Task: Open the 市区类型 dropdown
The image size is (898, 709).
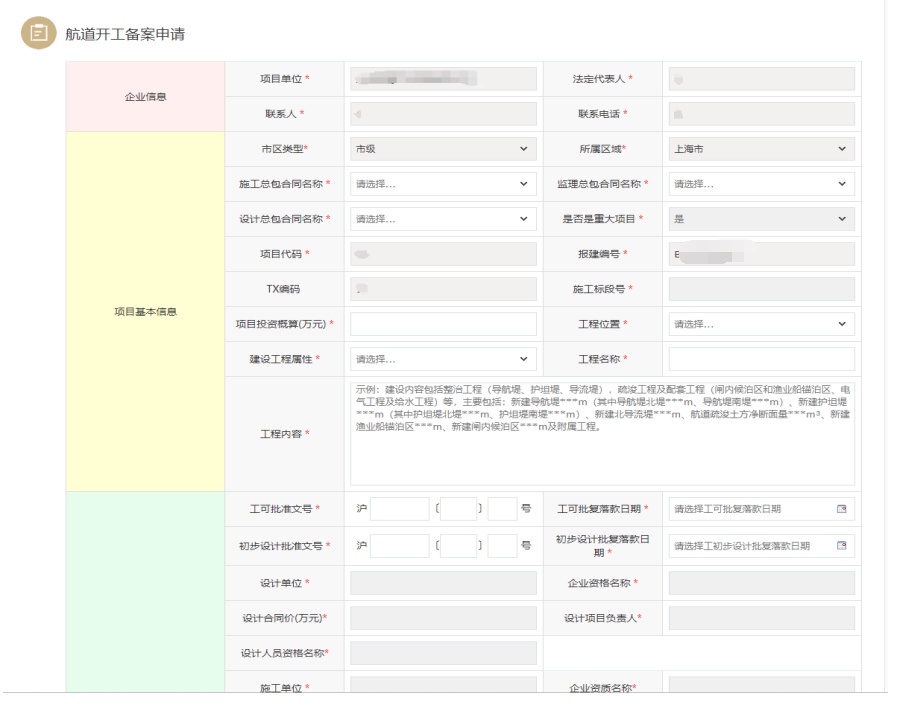Action: pos(443,149)
